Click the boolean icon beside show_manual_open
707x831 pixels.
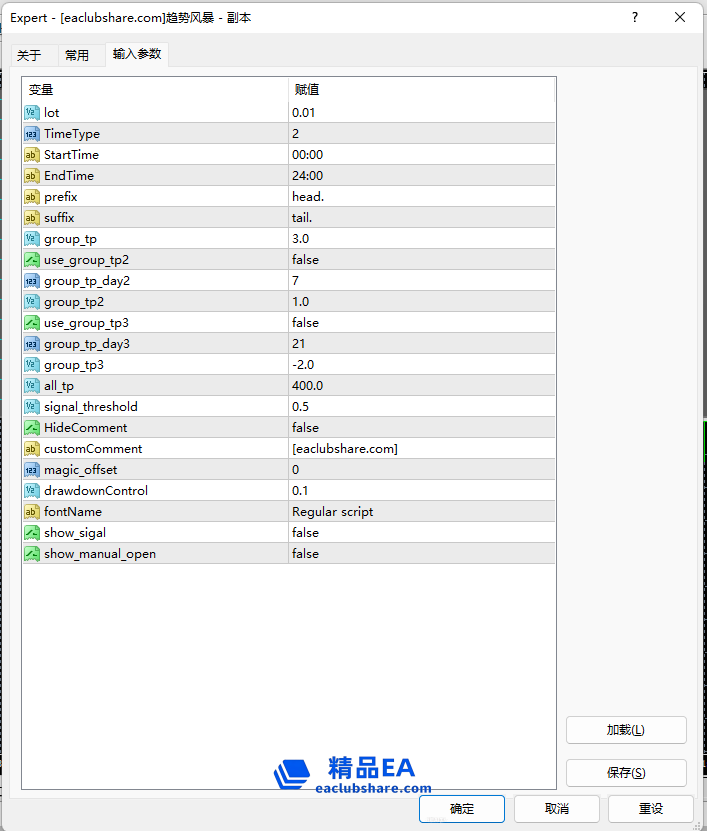pyautogui.click(x=31, y=554)
